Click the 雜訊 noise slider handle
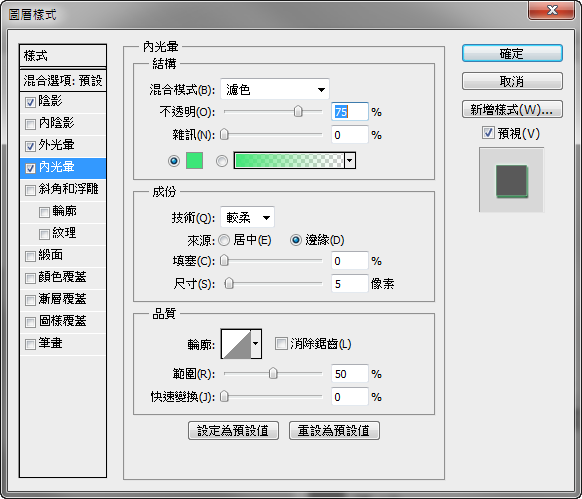The width and height of the screenshot is (582, 499). click(x=224, y=134)
